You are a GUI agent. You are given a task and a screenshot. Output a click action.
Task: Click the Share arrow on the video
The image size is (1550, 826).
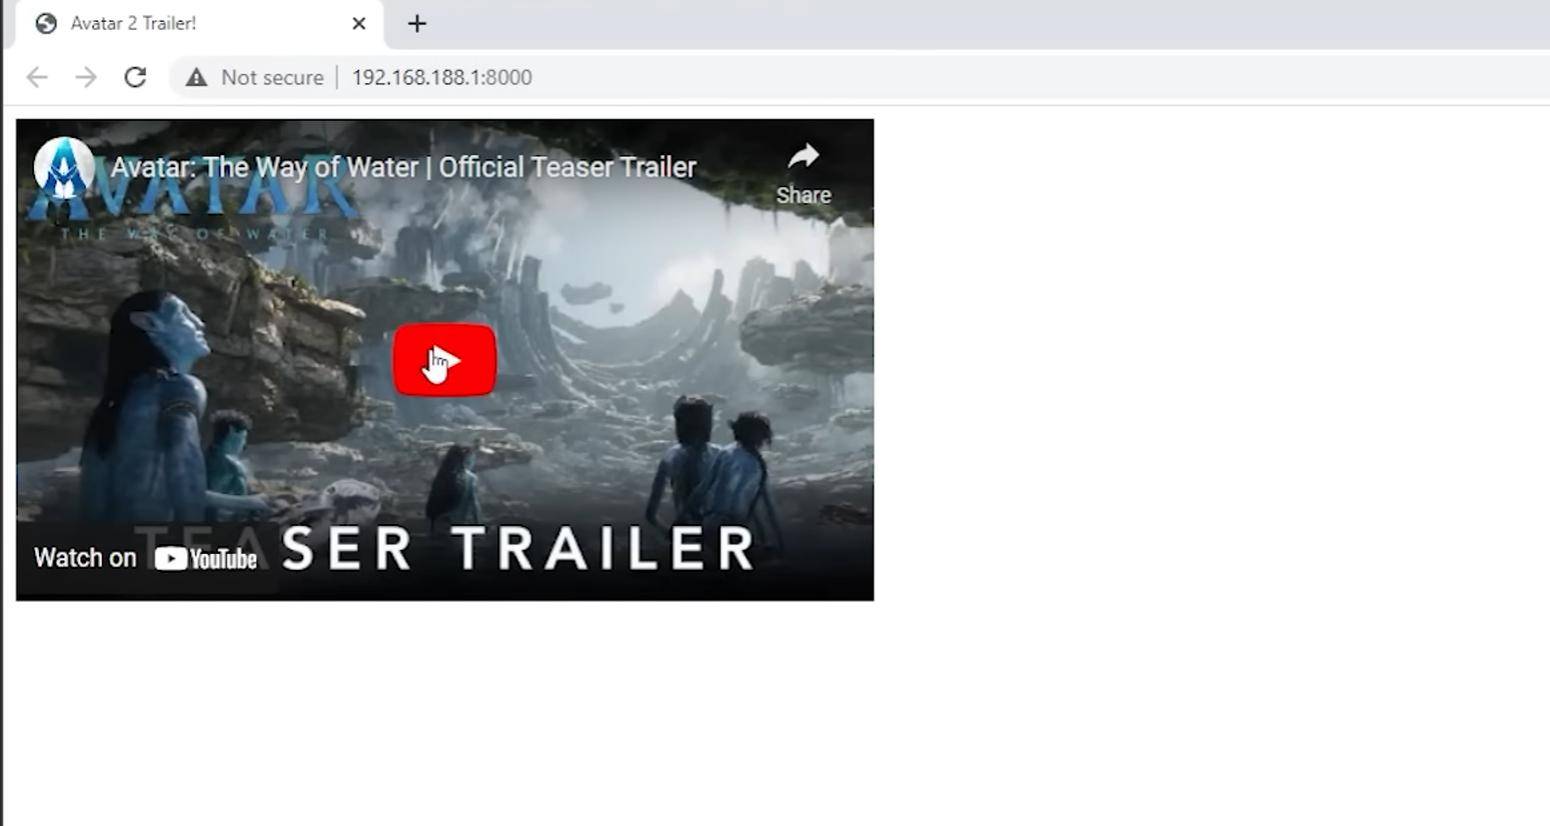coord(803,173)
